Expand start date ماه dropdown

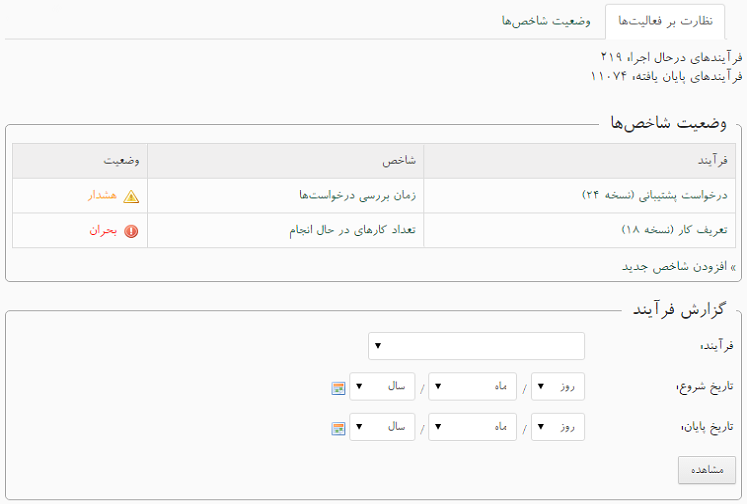(473, 386)
